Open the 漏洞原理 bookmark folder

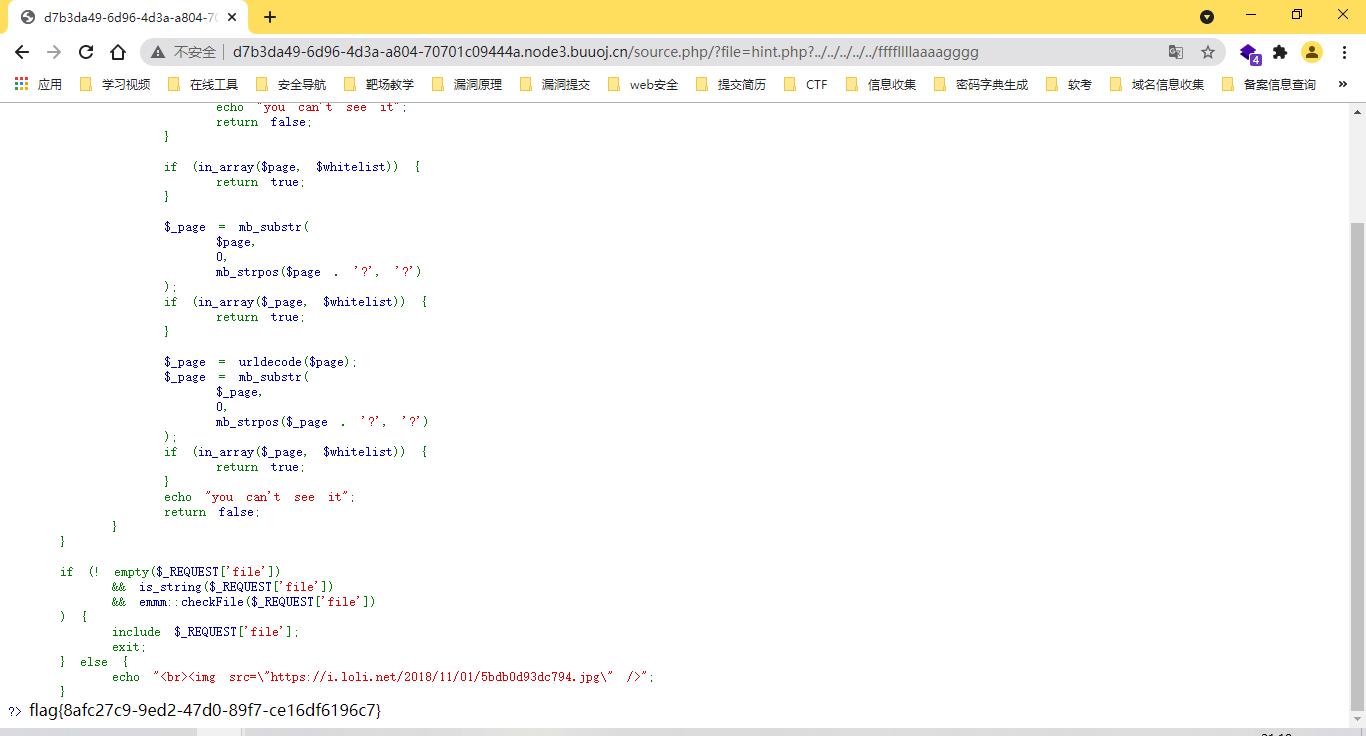[466, 85]
